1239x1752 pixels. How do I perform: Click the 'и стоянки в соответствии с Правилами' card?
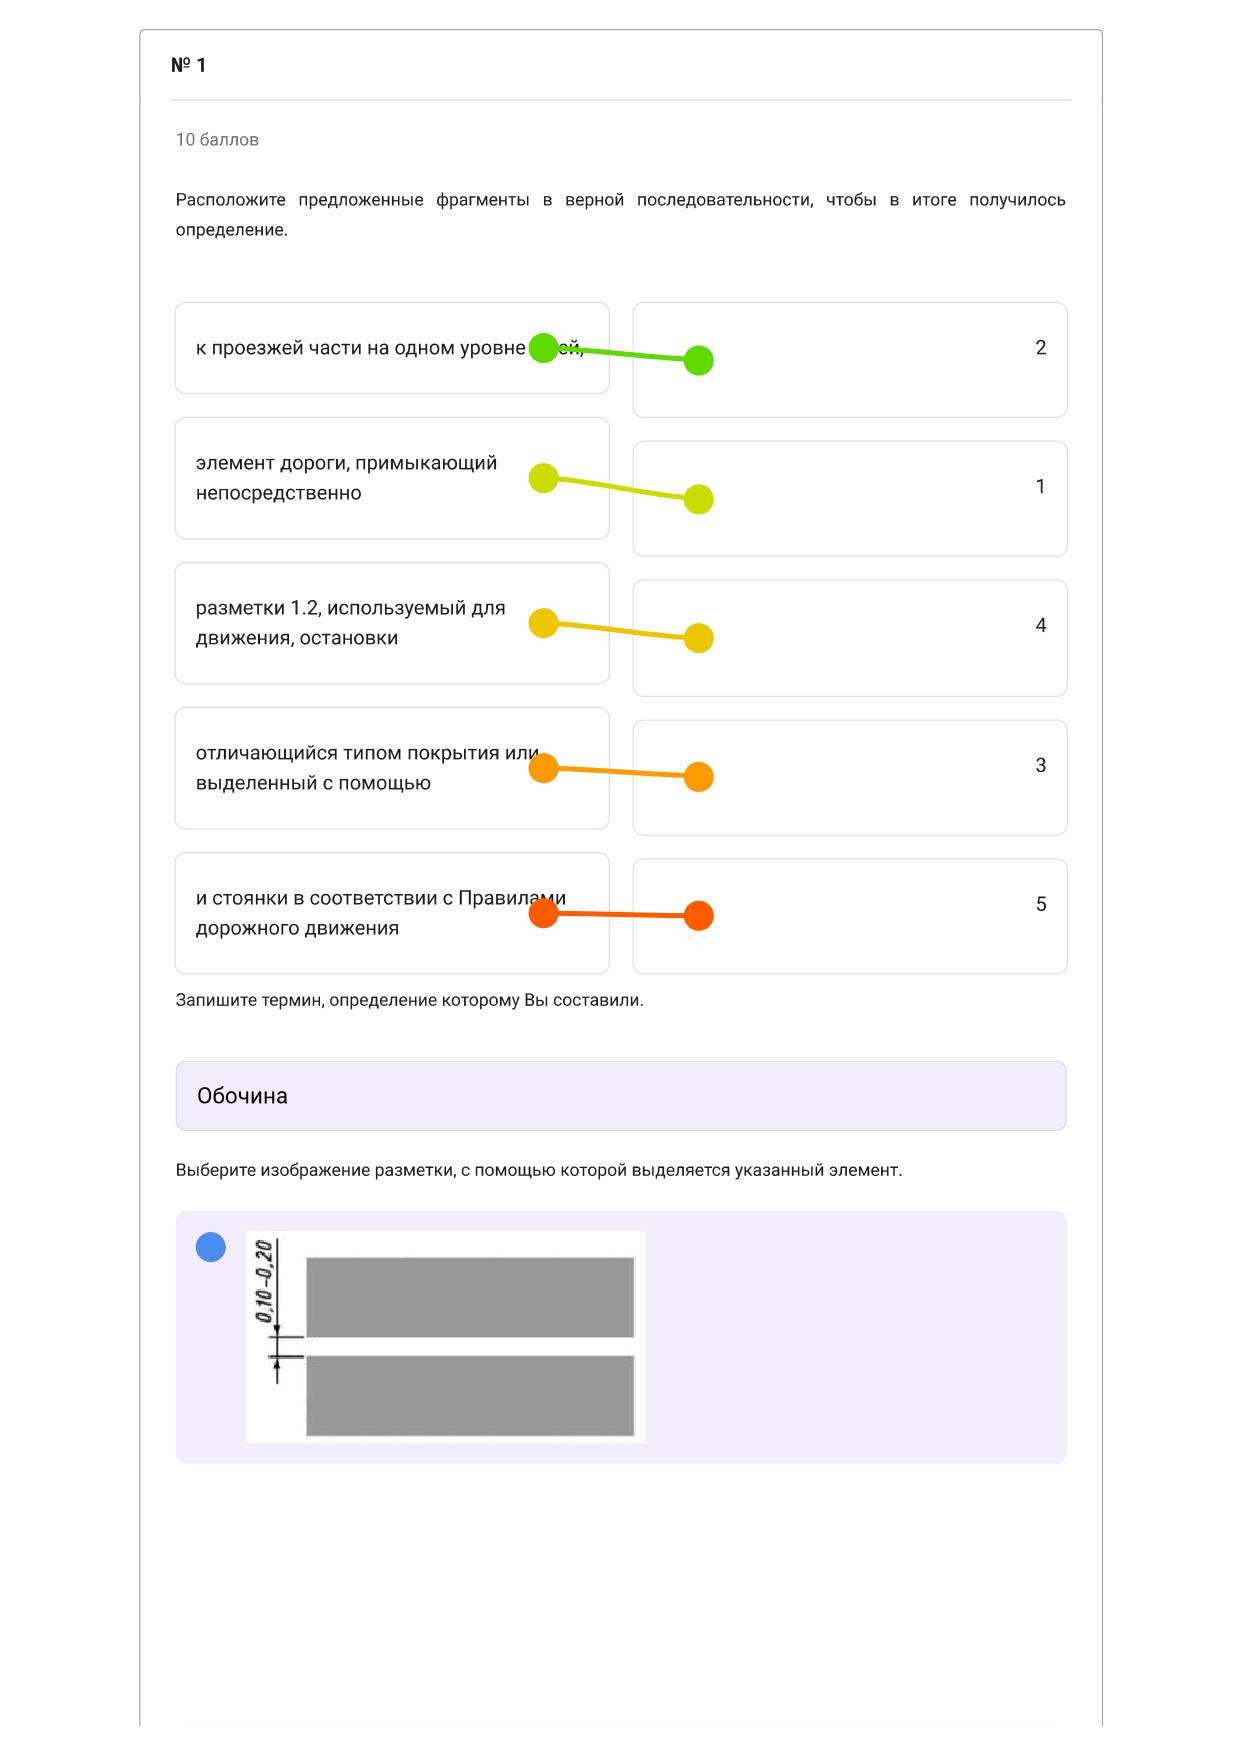392,913
